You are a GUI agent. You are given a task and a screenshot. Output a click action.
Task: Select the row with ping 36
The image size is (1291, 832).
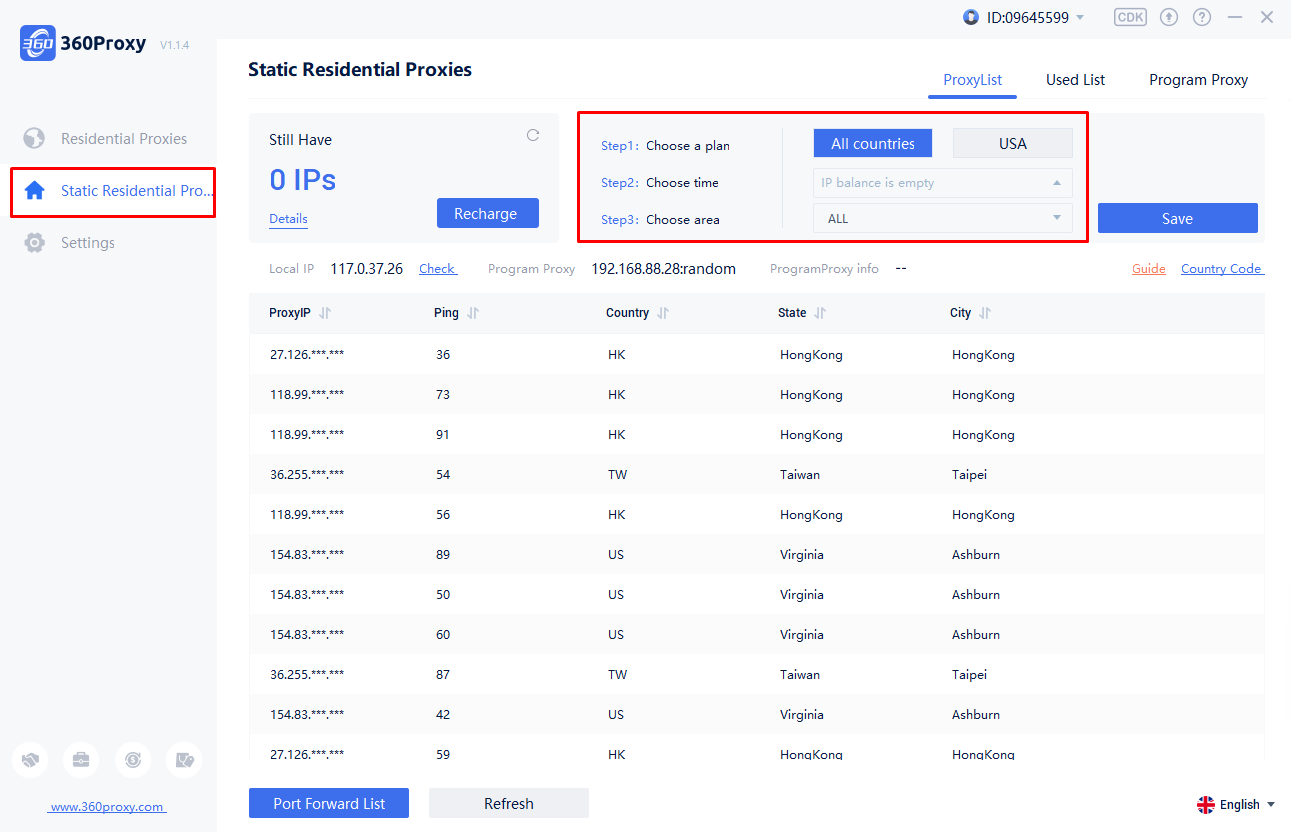click(756, 355)
